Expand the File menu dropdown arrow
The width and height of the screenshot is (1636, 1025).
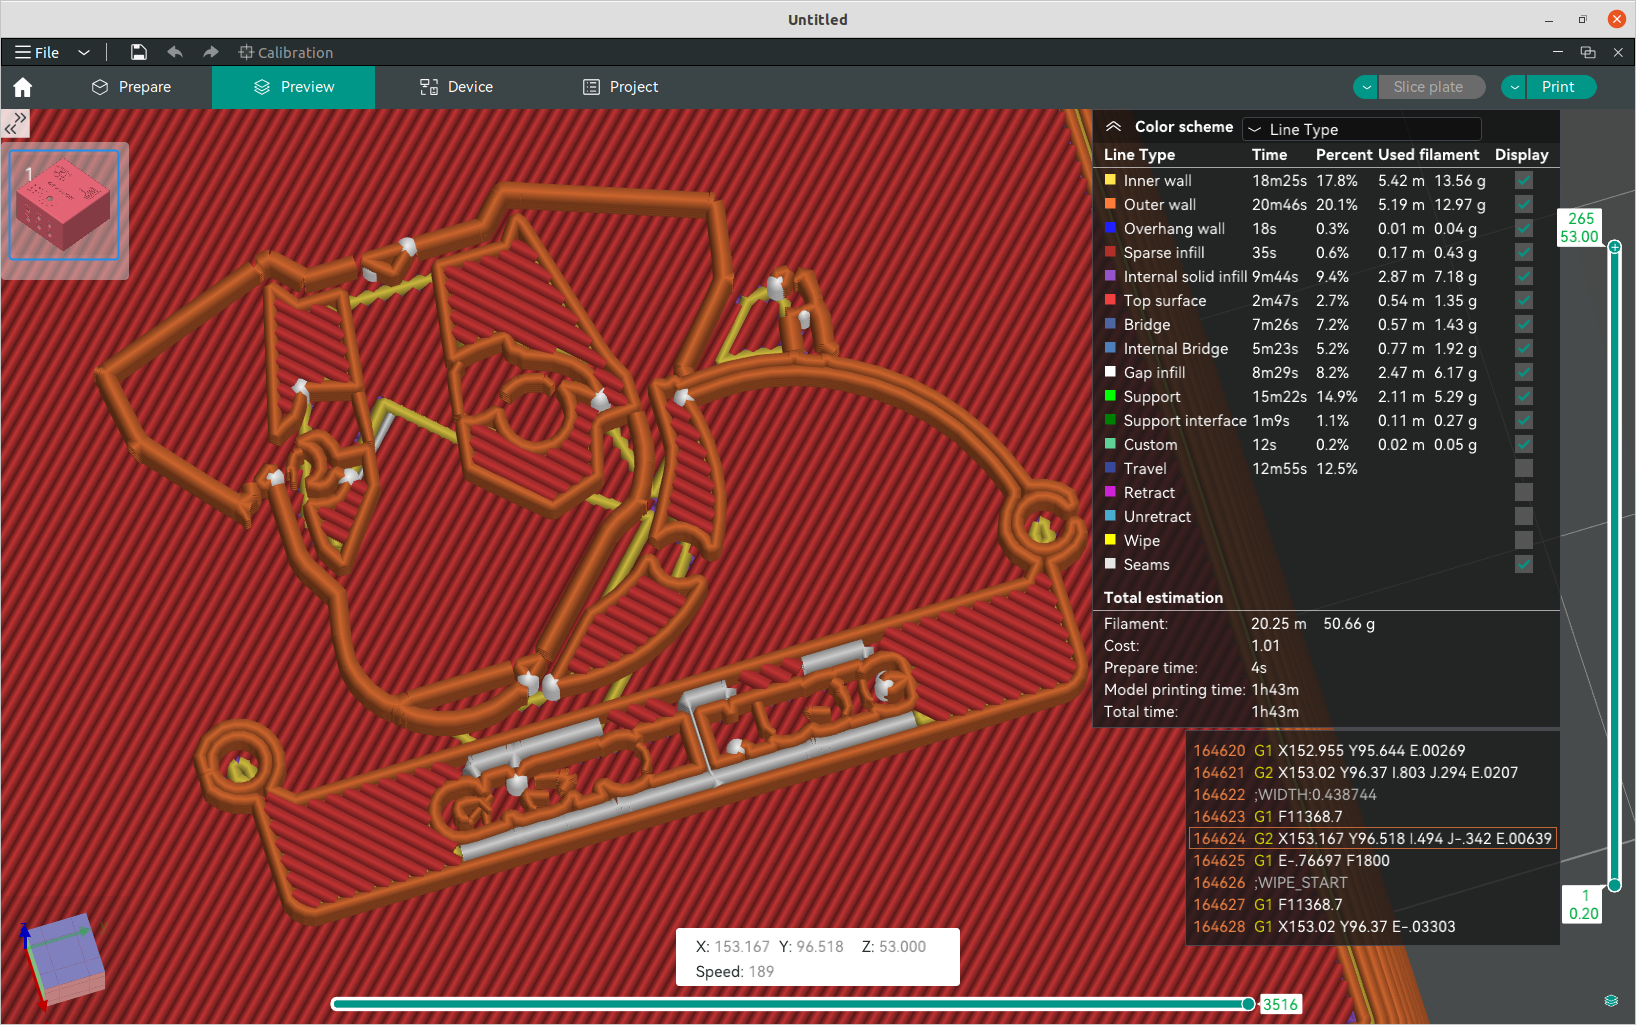[x=84, y=52]
